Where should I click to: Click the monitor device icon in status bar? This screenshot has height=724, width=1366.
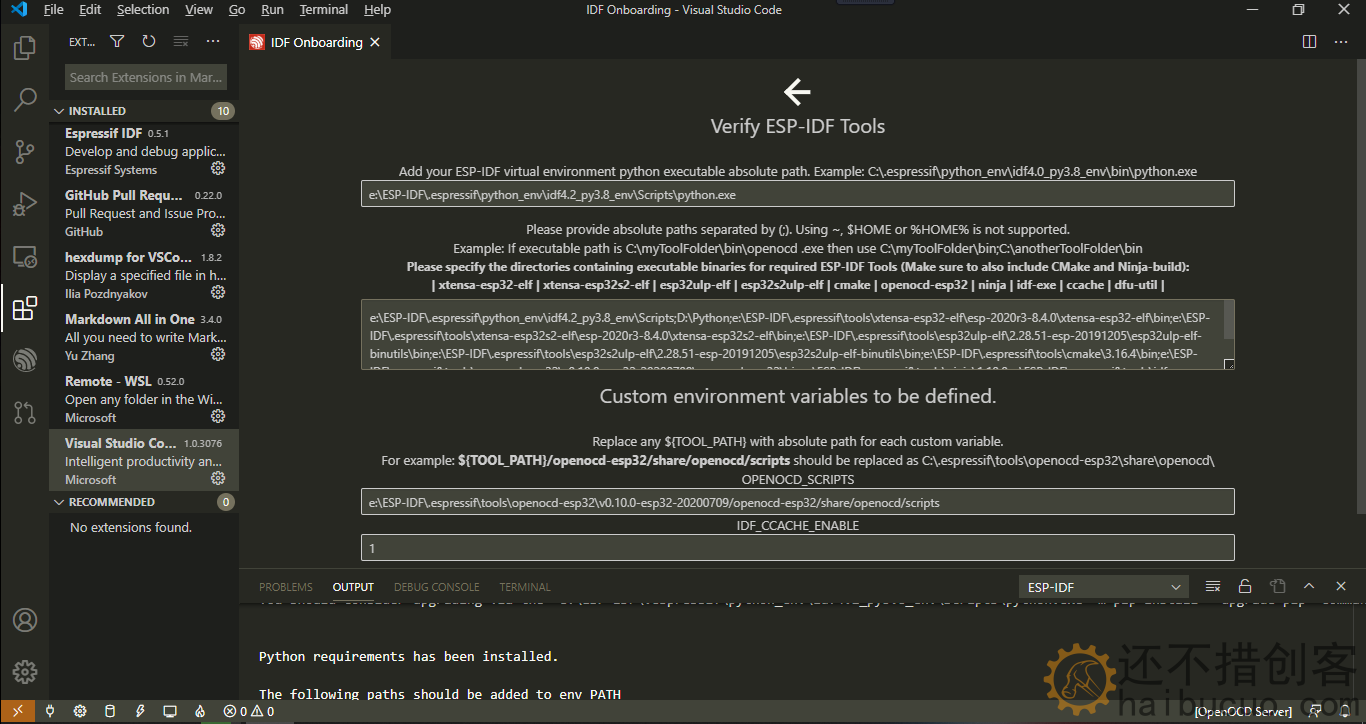pyautogui.click(x=170, y=712)
